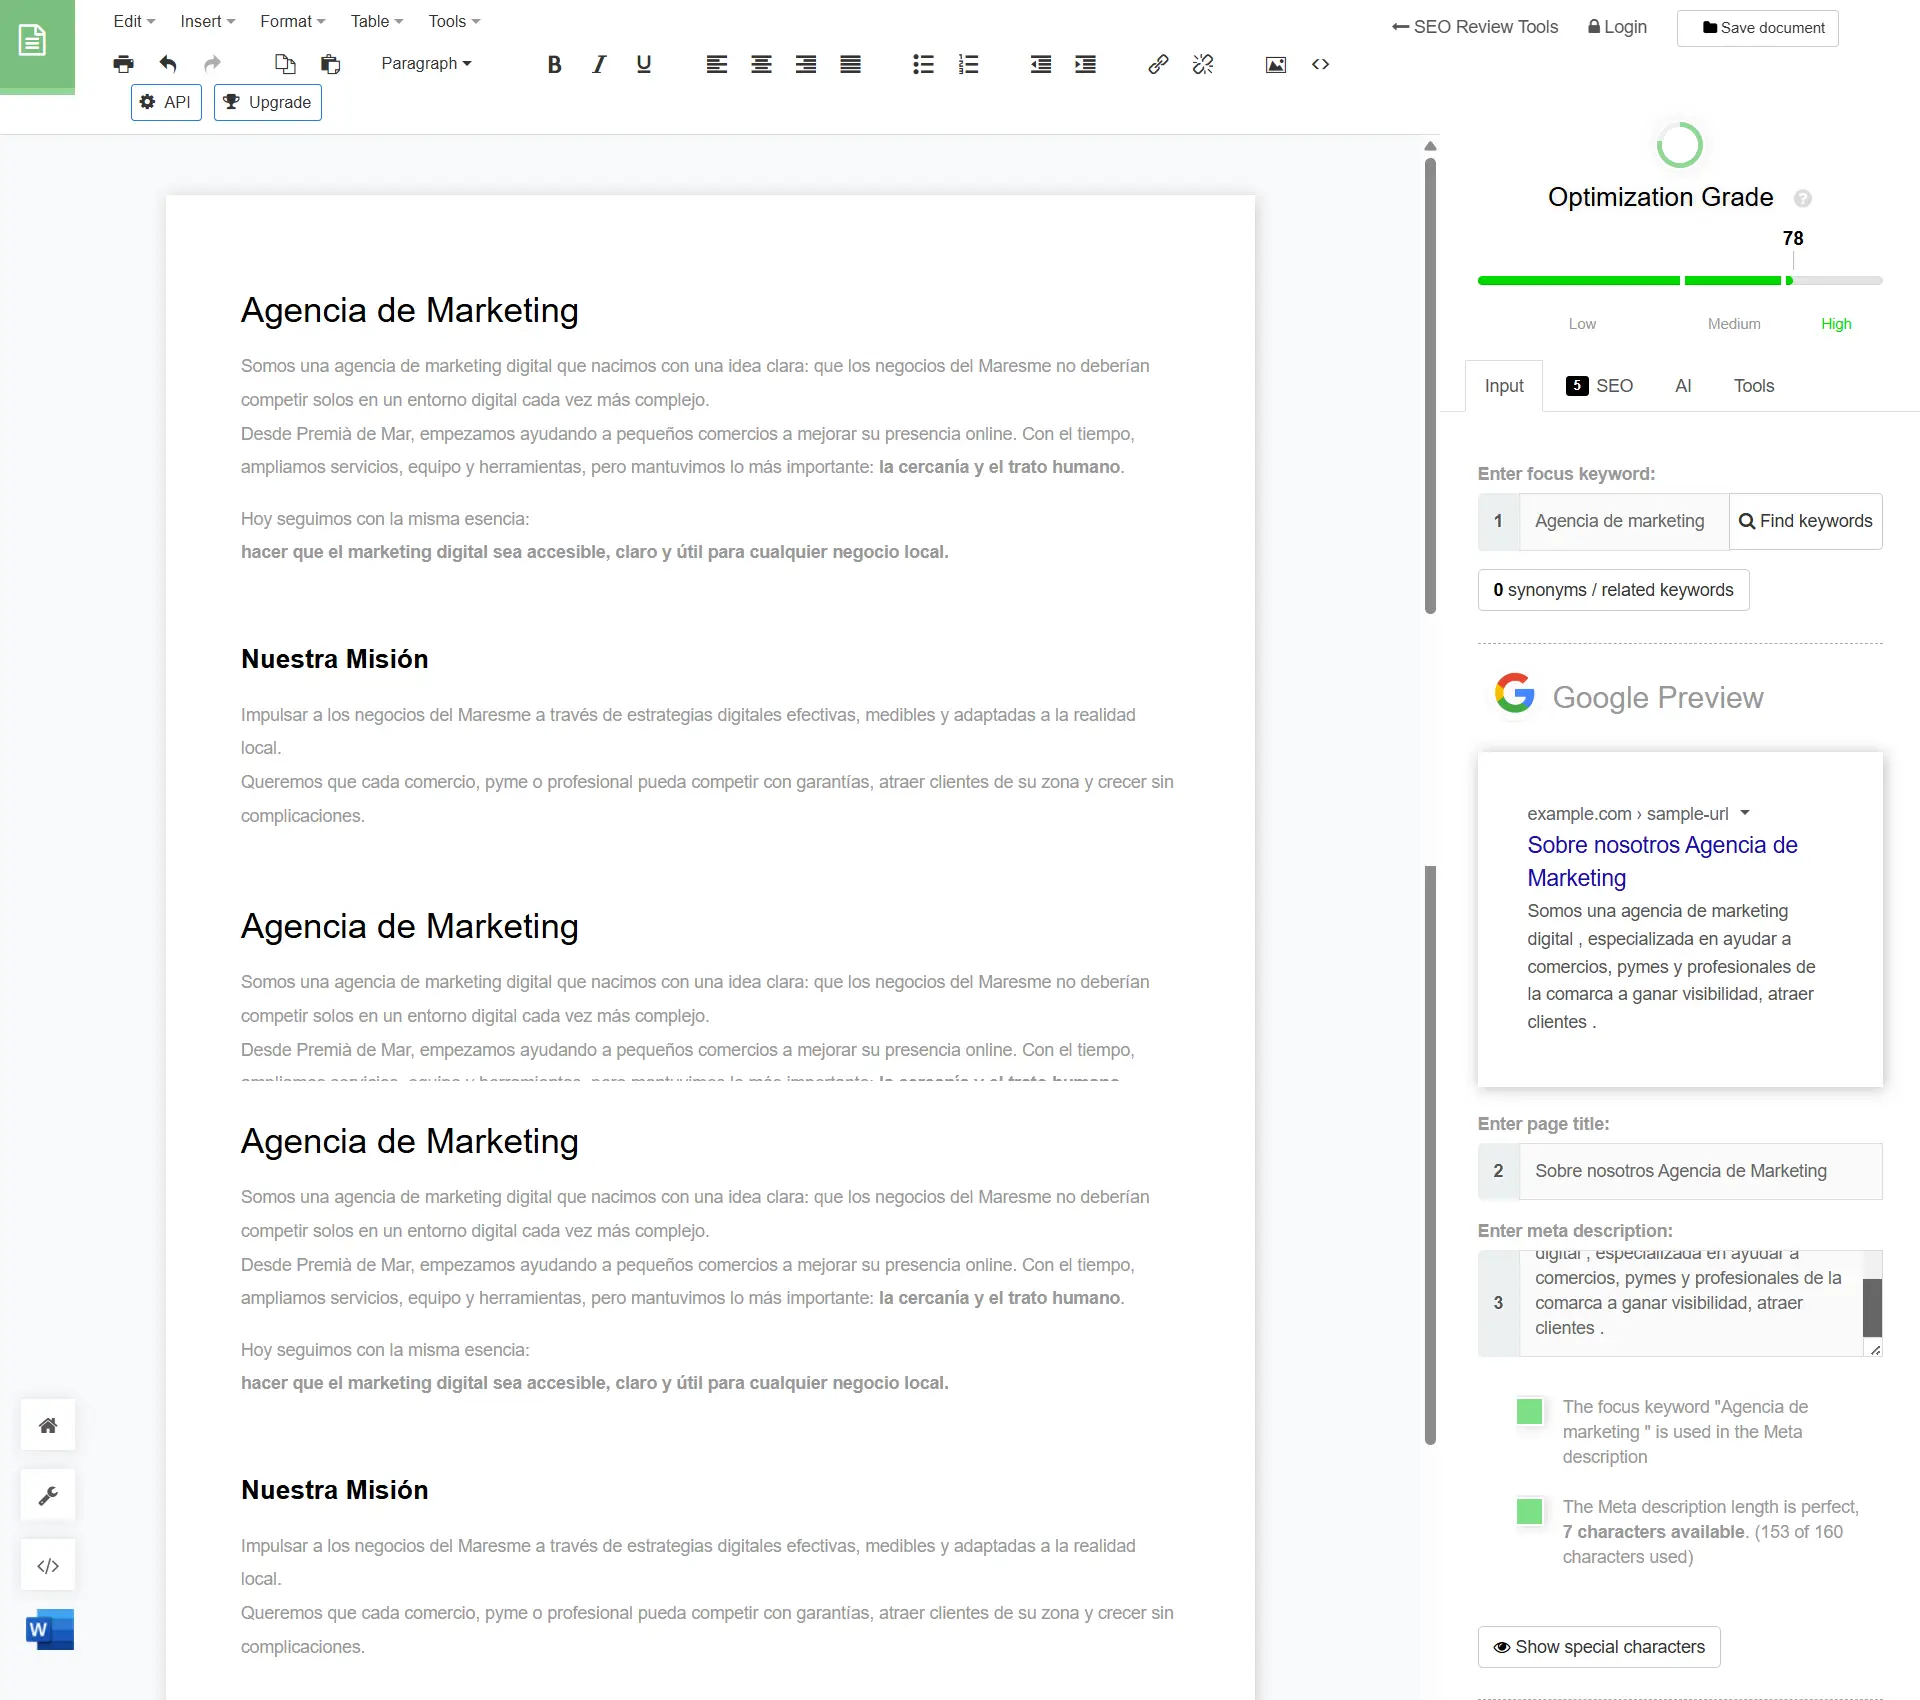Expand the Google Preview URL dropdown arrow
This screenshot has height=1700, width=1920.
click(1744, 813)
